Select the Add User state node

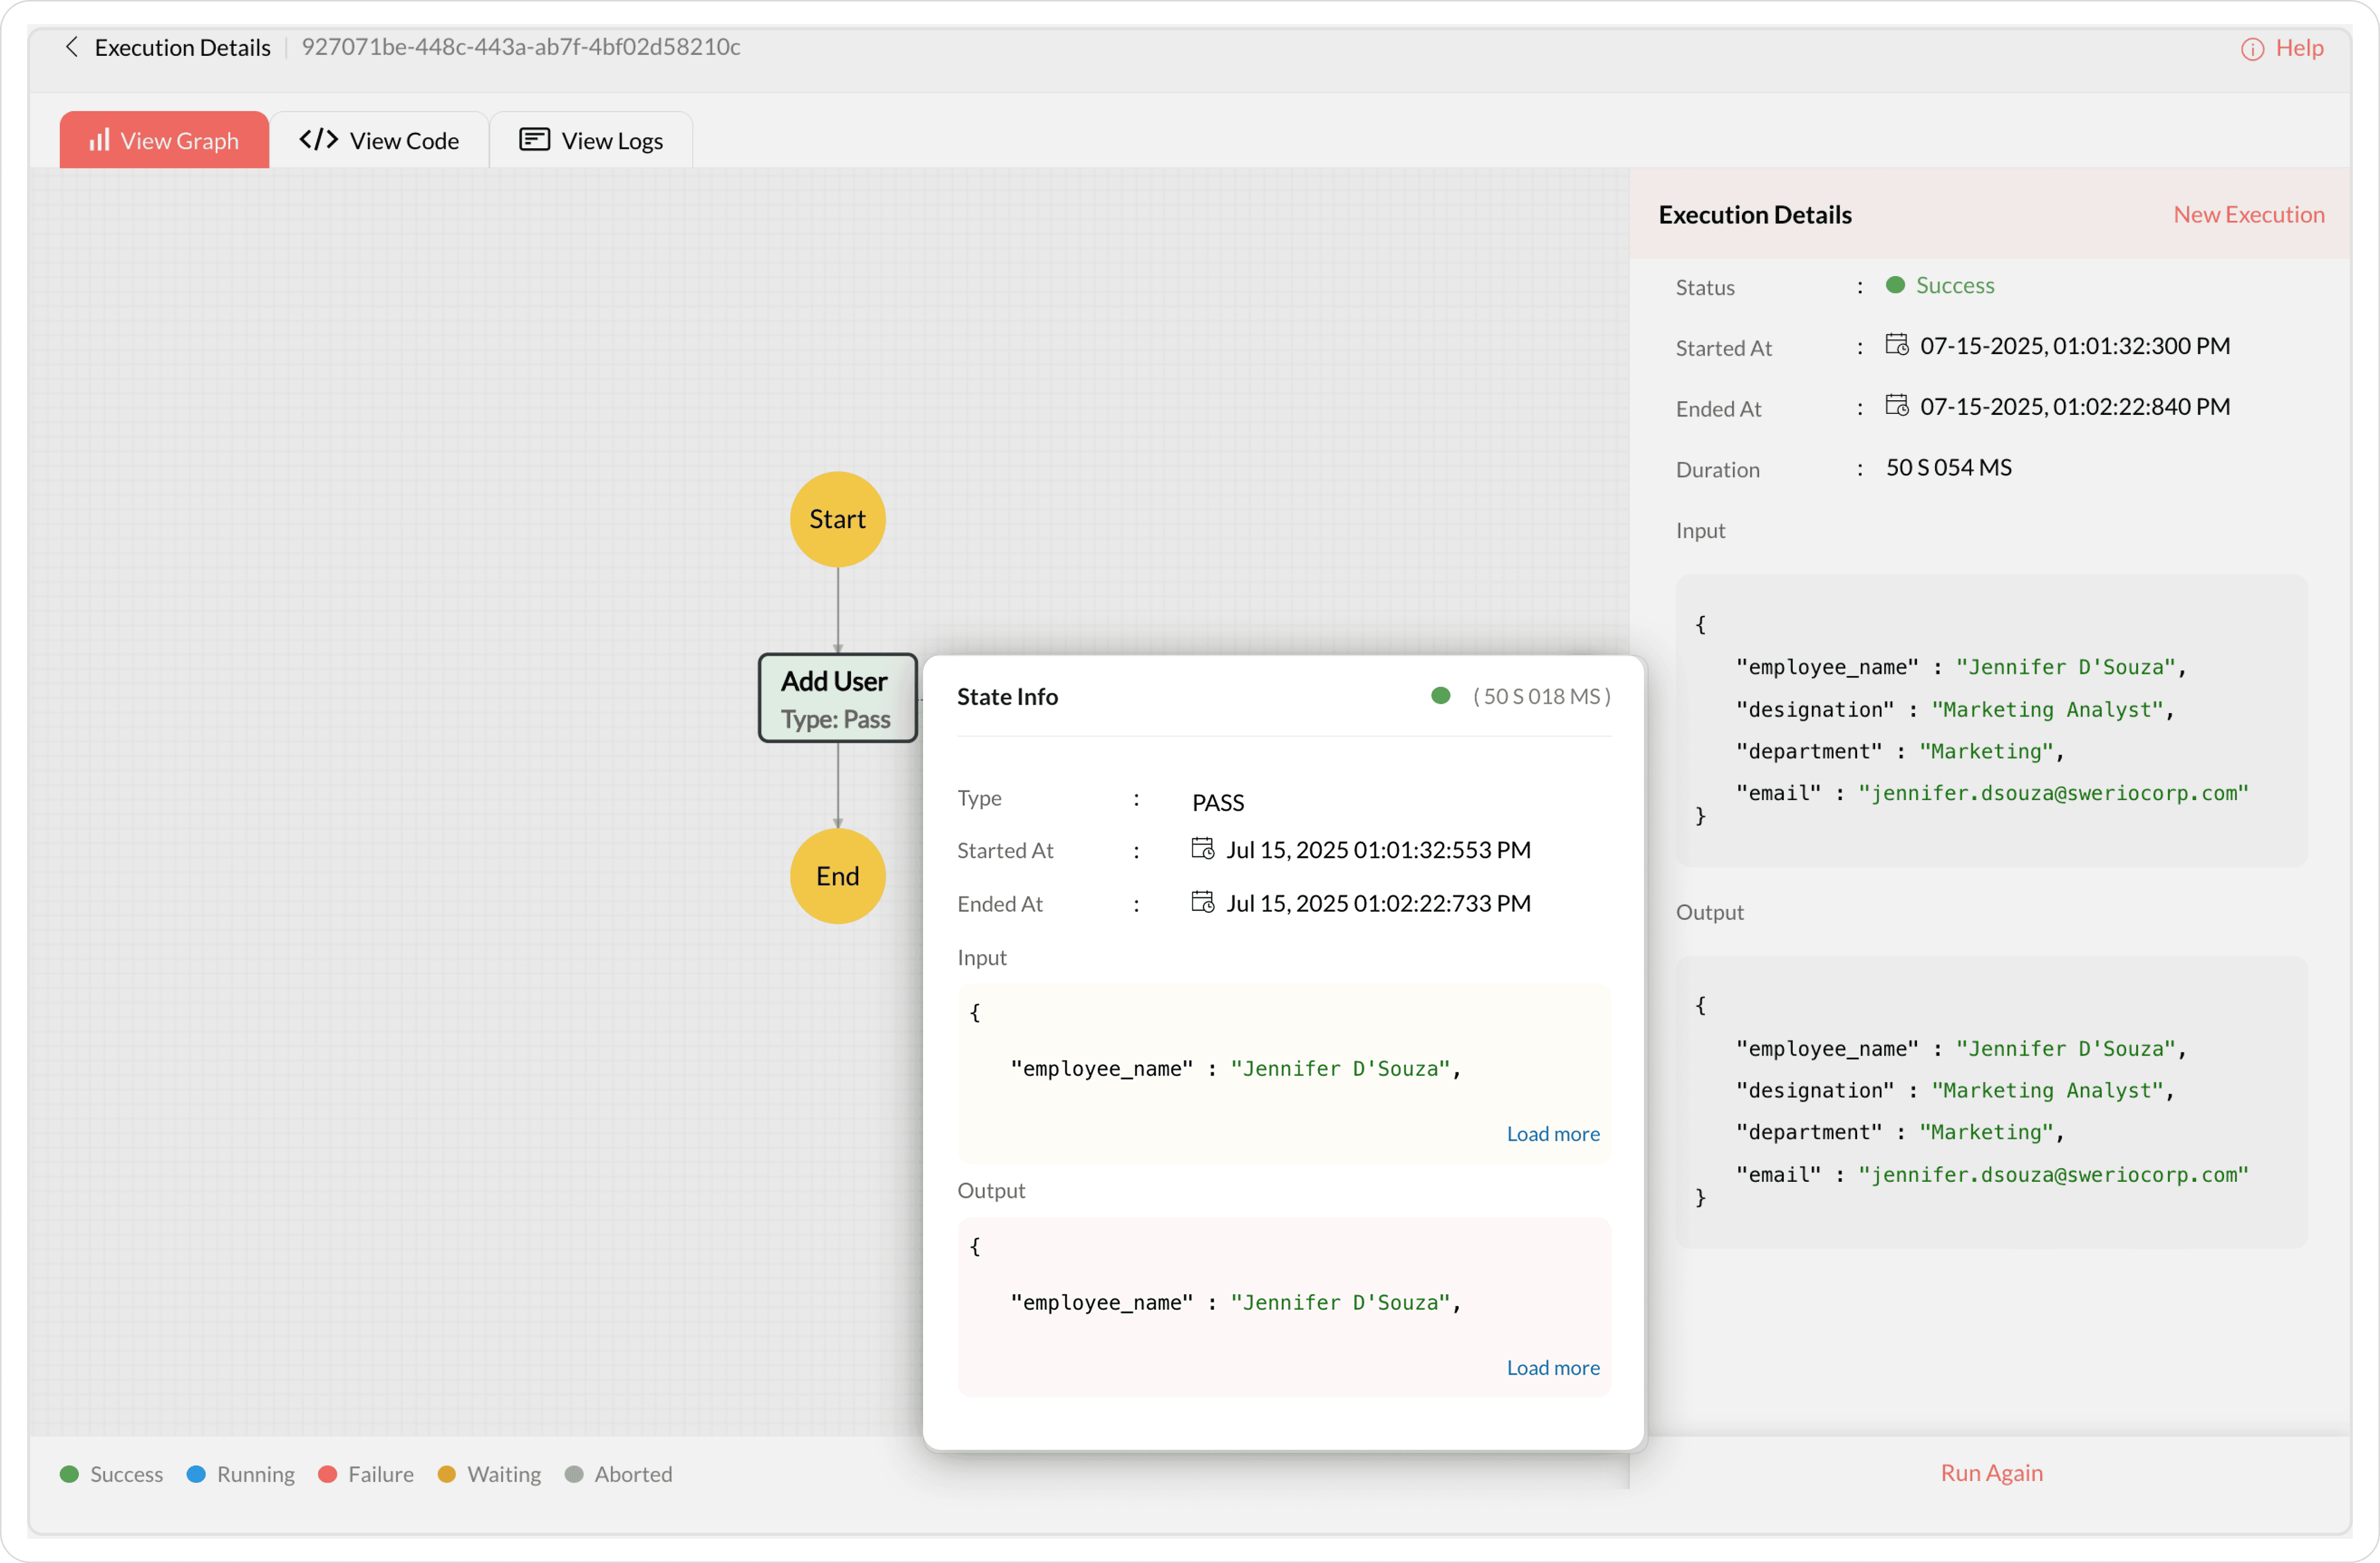click(x=837, y=698)
